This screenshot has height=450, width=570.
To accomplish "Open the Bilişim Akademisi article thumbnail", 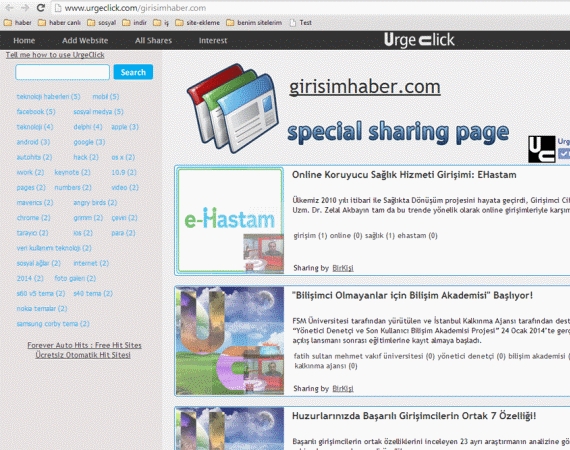I will pyautogui.click(x=230, y=341).
